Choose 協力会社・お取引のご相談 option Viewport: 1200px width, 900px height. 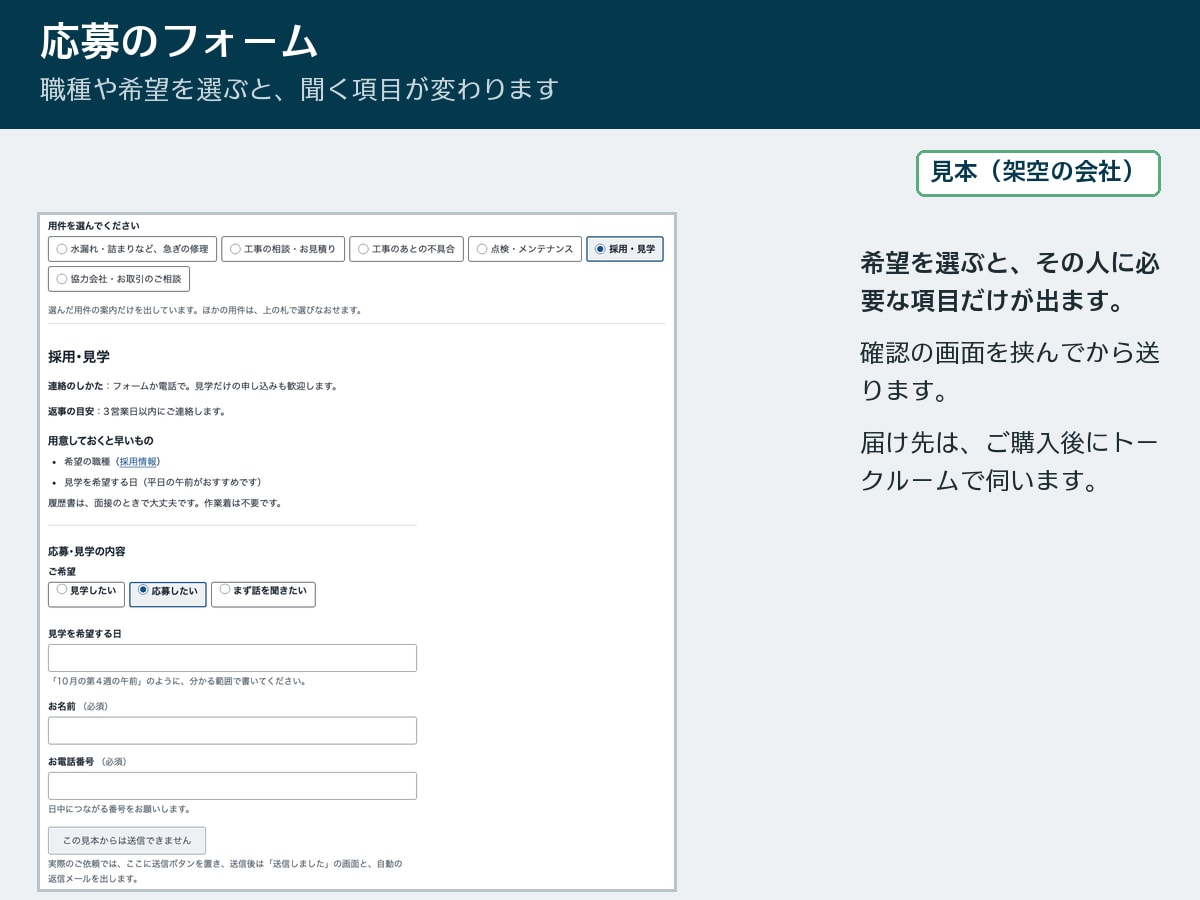click(119, 279)
